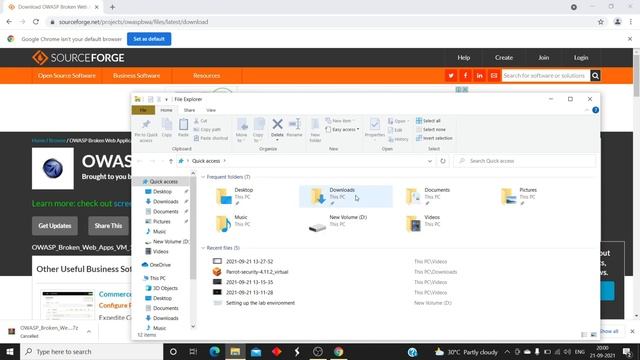Expand the address bar history dropdown

pyautogui.click(x=429, y=161)
